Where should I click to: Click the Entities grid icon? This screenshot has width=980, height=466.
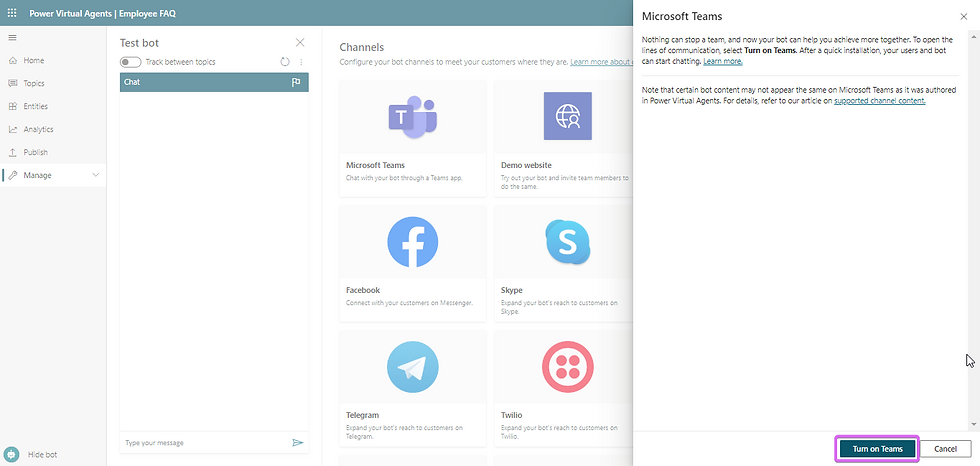pyautogui.click(x=12, y=106)
